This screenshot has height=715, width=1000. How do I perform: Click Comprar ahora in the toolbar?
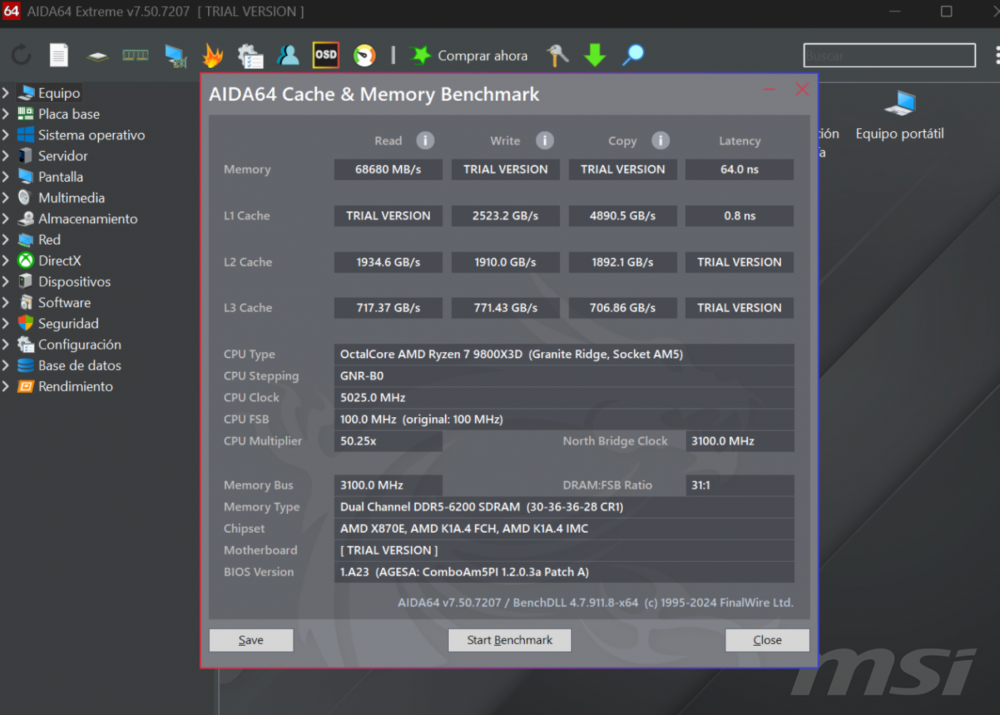point(470,56)
